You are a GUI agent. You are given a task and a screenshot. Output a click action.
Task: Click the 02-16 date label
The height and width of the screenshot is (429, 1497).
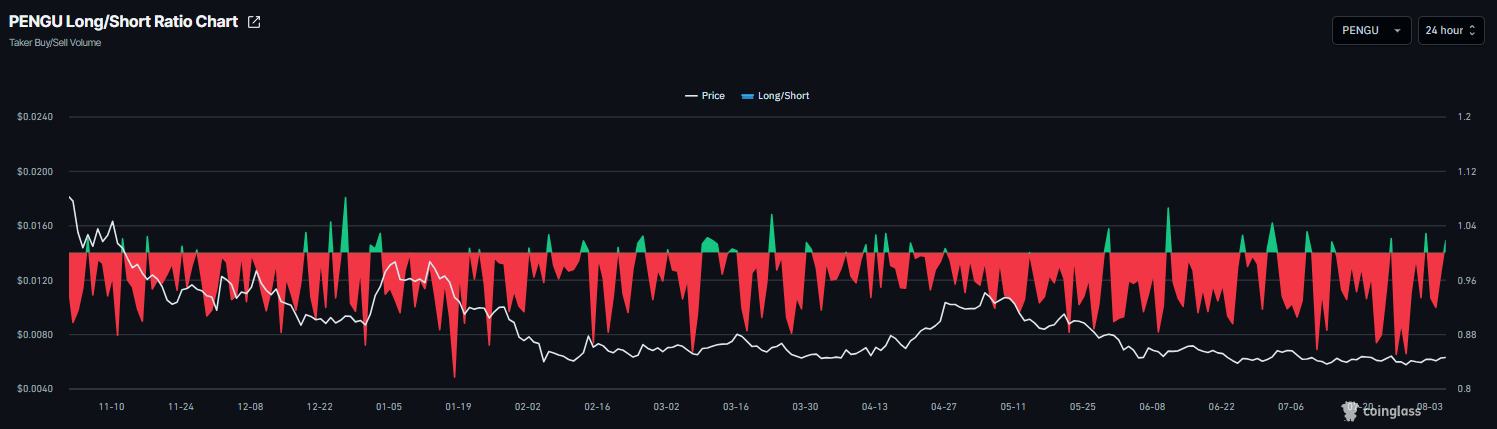pyautogui.click(x=597, y=407)
